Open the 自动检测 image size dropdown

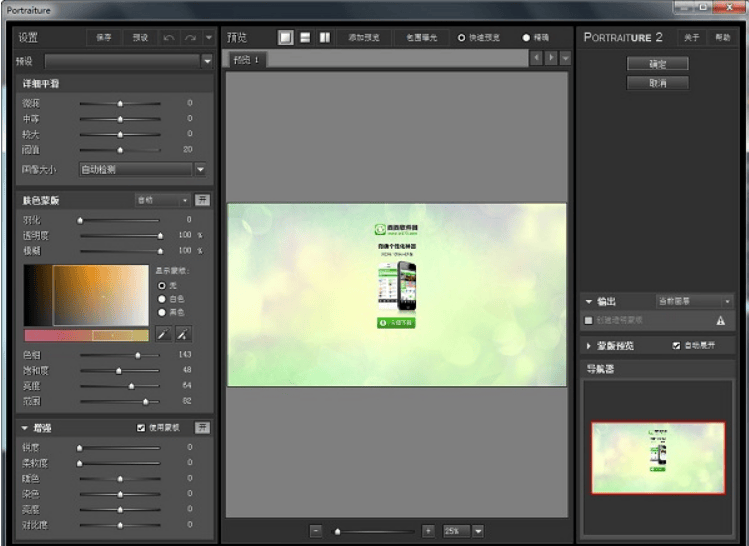200,170
